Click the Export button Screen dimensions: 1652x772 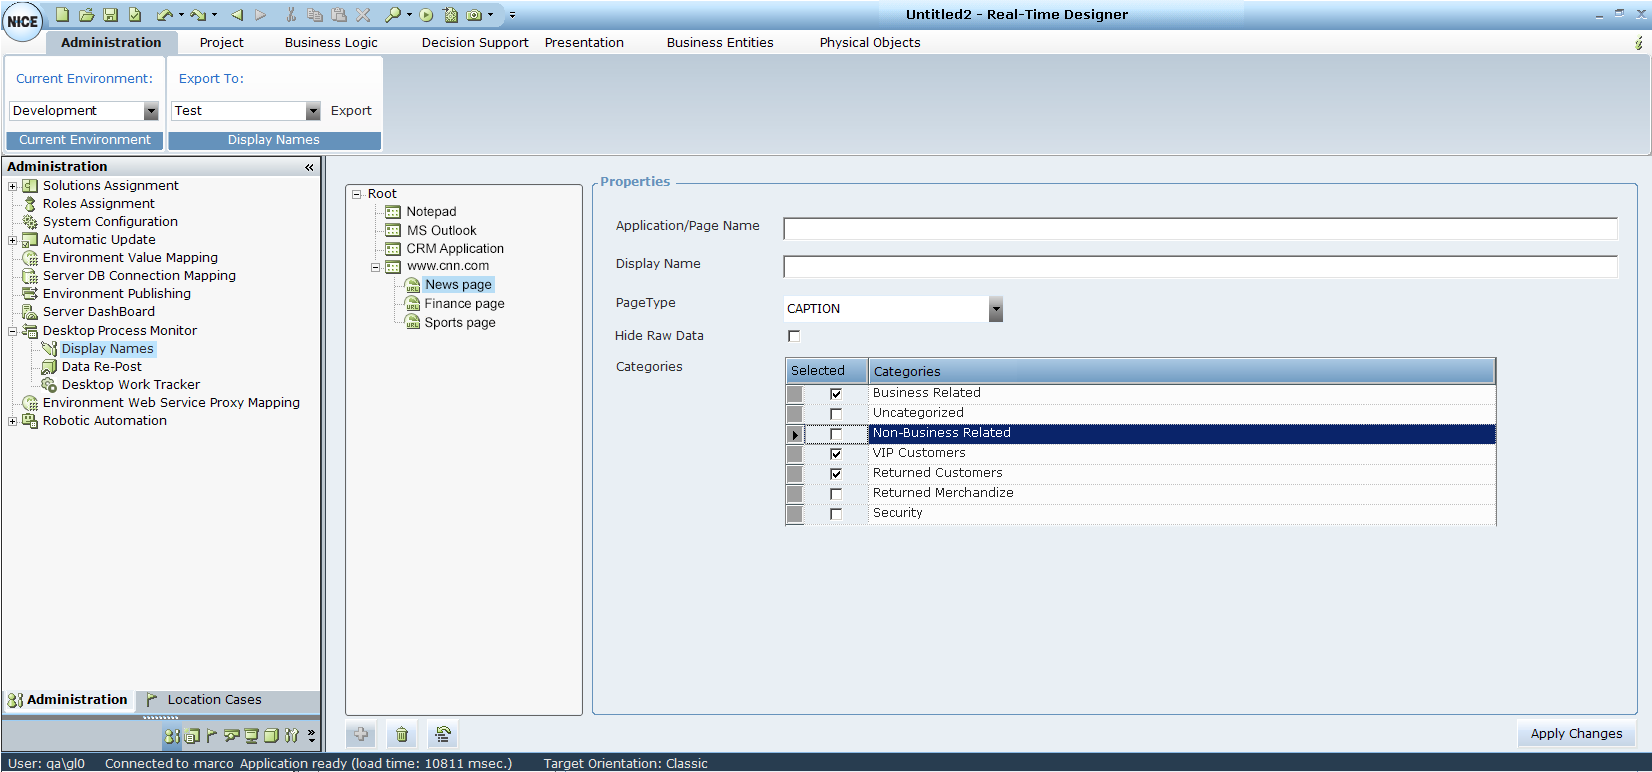[351, 111]
